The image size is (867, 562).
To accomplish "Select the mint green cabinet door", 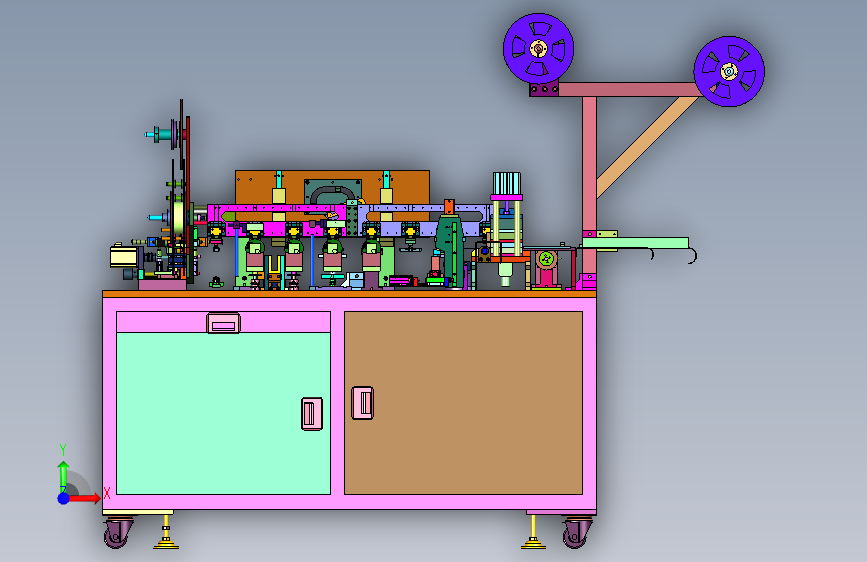I will tap(223, 413).
